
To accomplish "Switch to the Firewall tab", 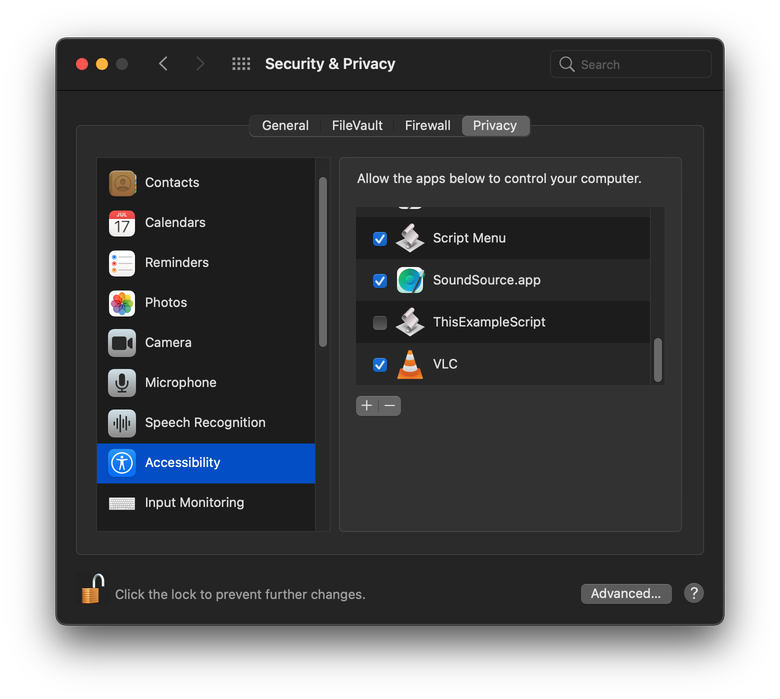I will (x=428, y=125).
